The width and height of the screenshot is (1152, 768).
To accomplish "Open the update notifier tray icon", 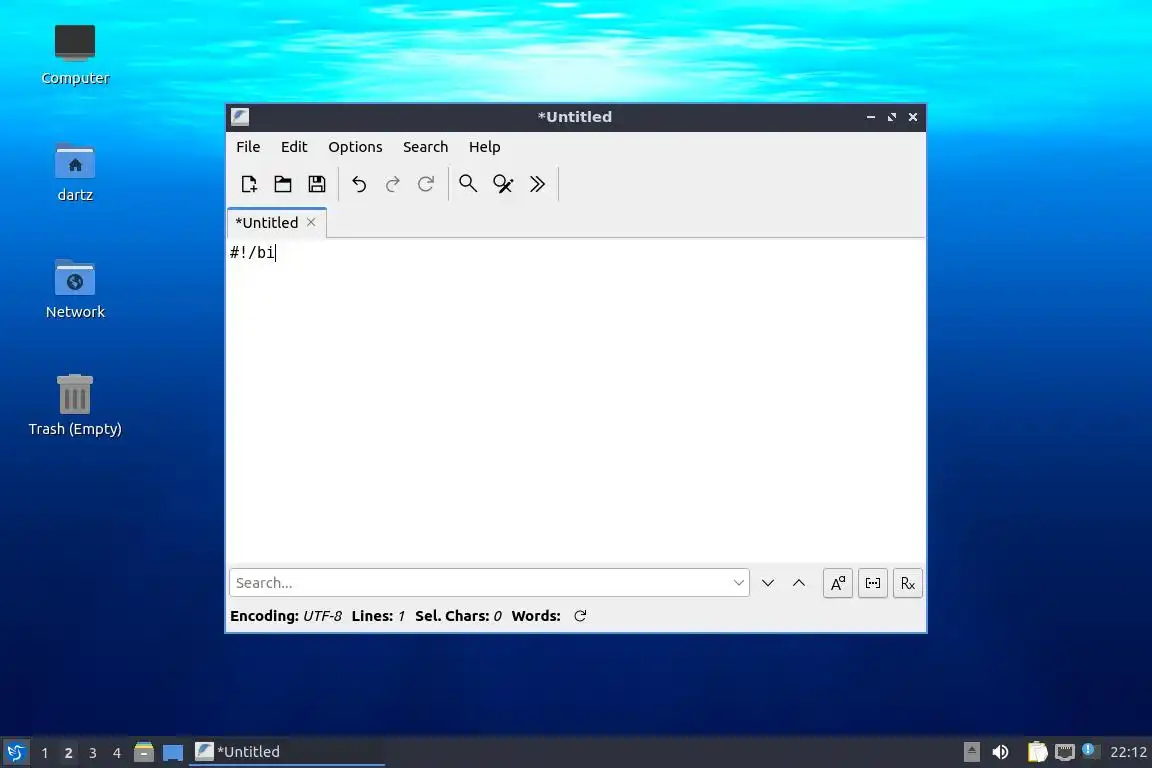I will click(x=1090, y=750).
